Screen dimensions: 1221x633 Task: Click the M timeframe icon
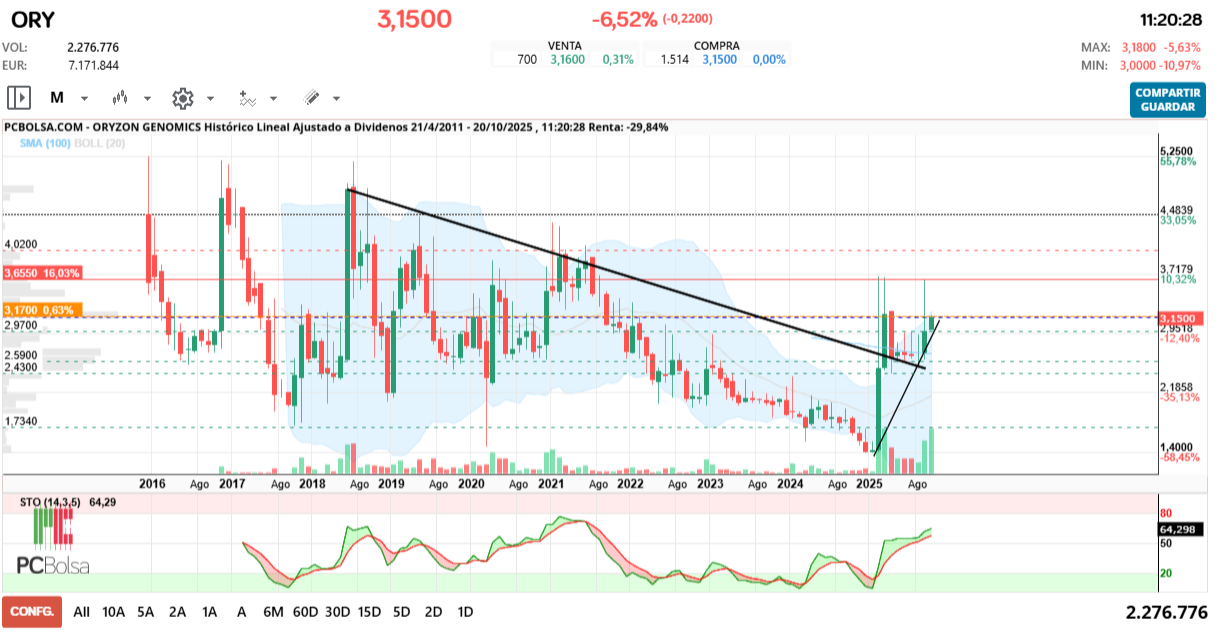click(x=57, y=98)
